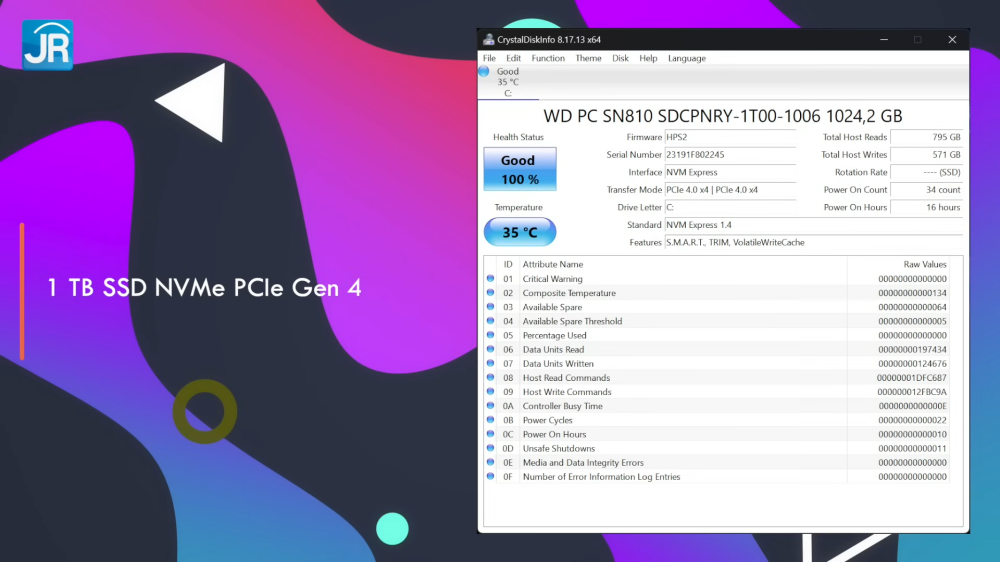Screen dimensions: 1000x562
Task: Click the Firmware value field HPS2
Action: (730, 137)
